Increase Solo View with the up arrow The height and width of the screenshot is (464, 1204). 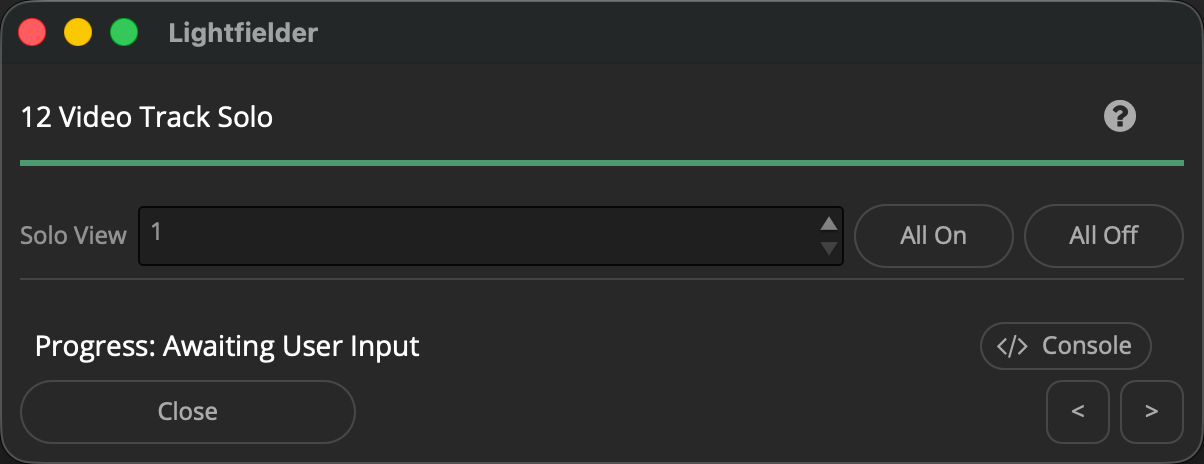[x=828, y=225]
